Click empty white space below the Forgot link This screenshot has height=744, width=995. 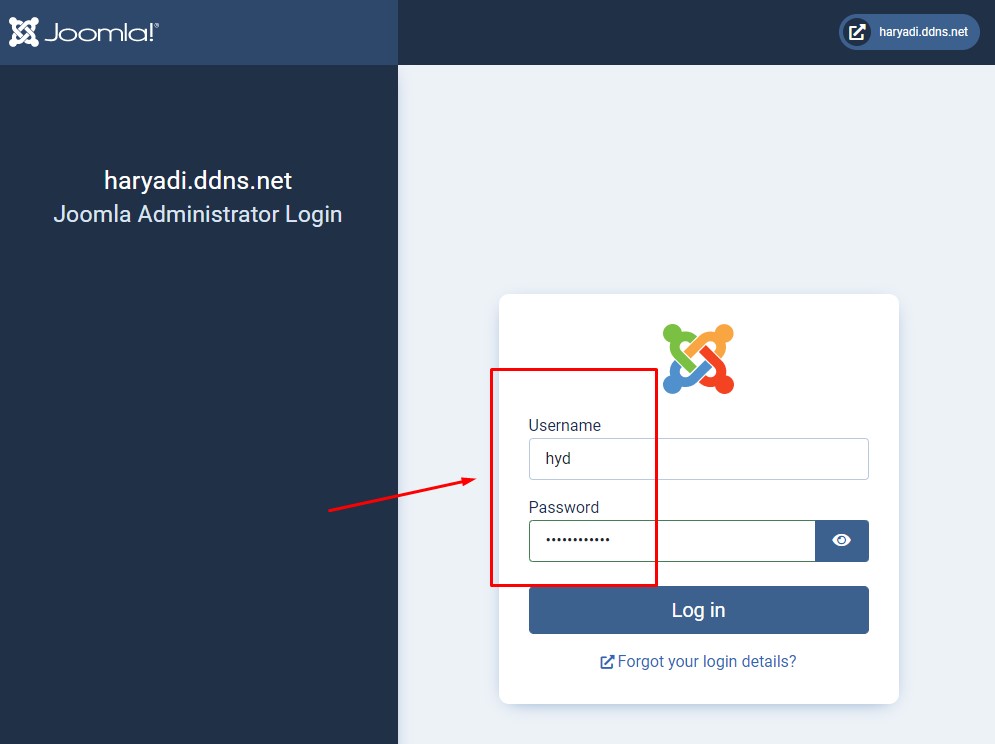(x=698, y=690)
